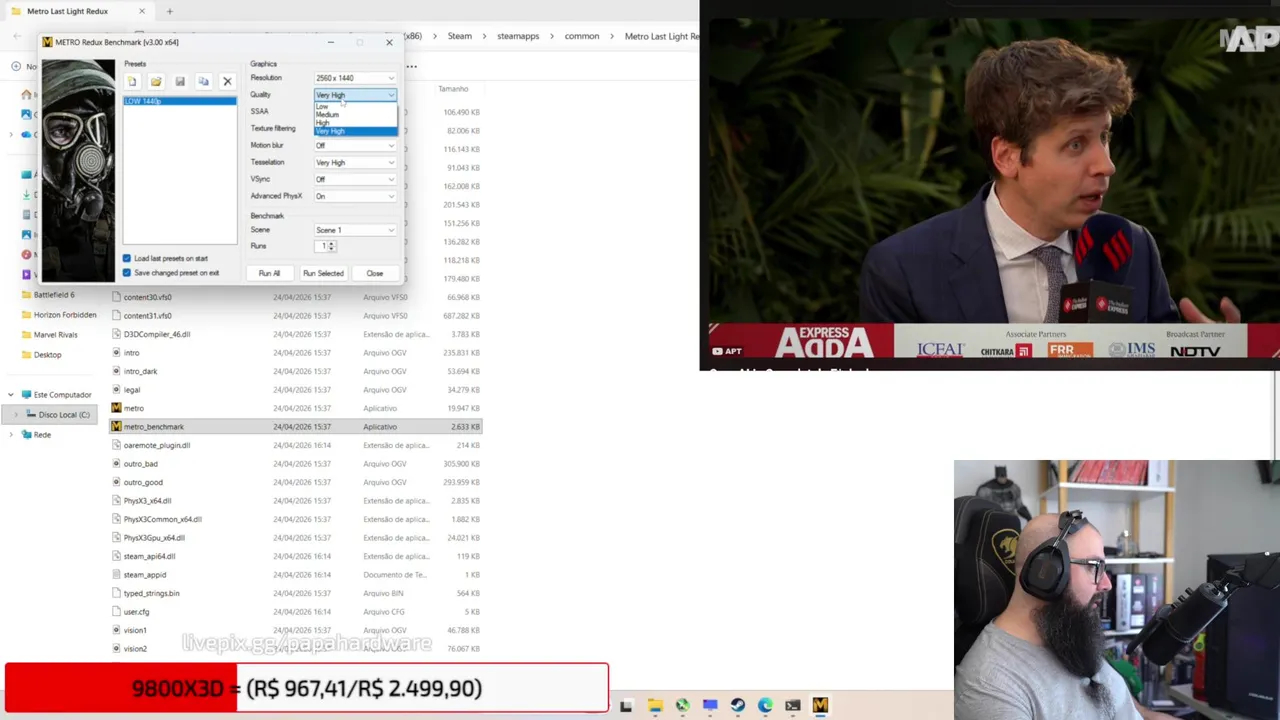
Task: Choose Very High in Quality list
Action: (x=355, y=131)
